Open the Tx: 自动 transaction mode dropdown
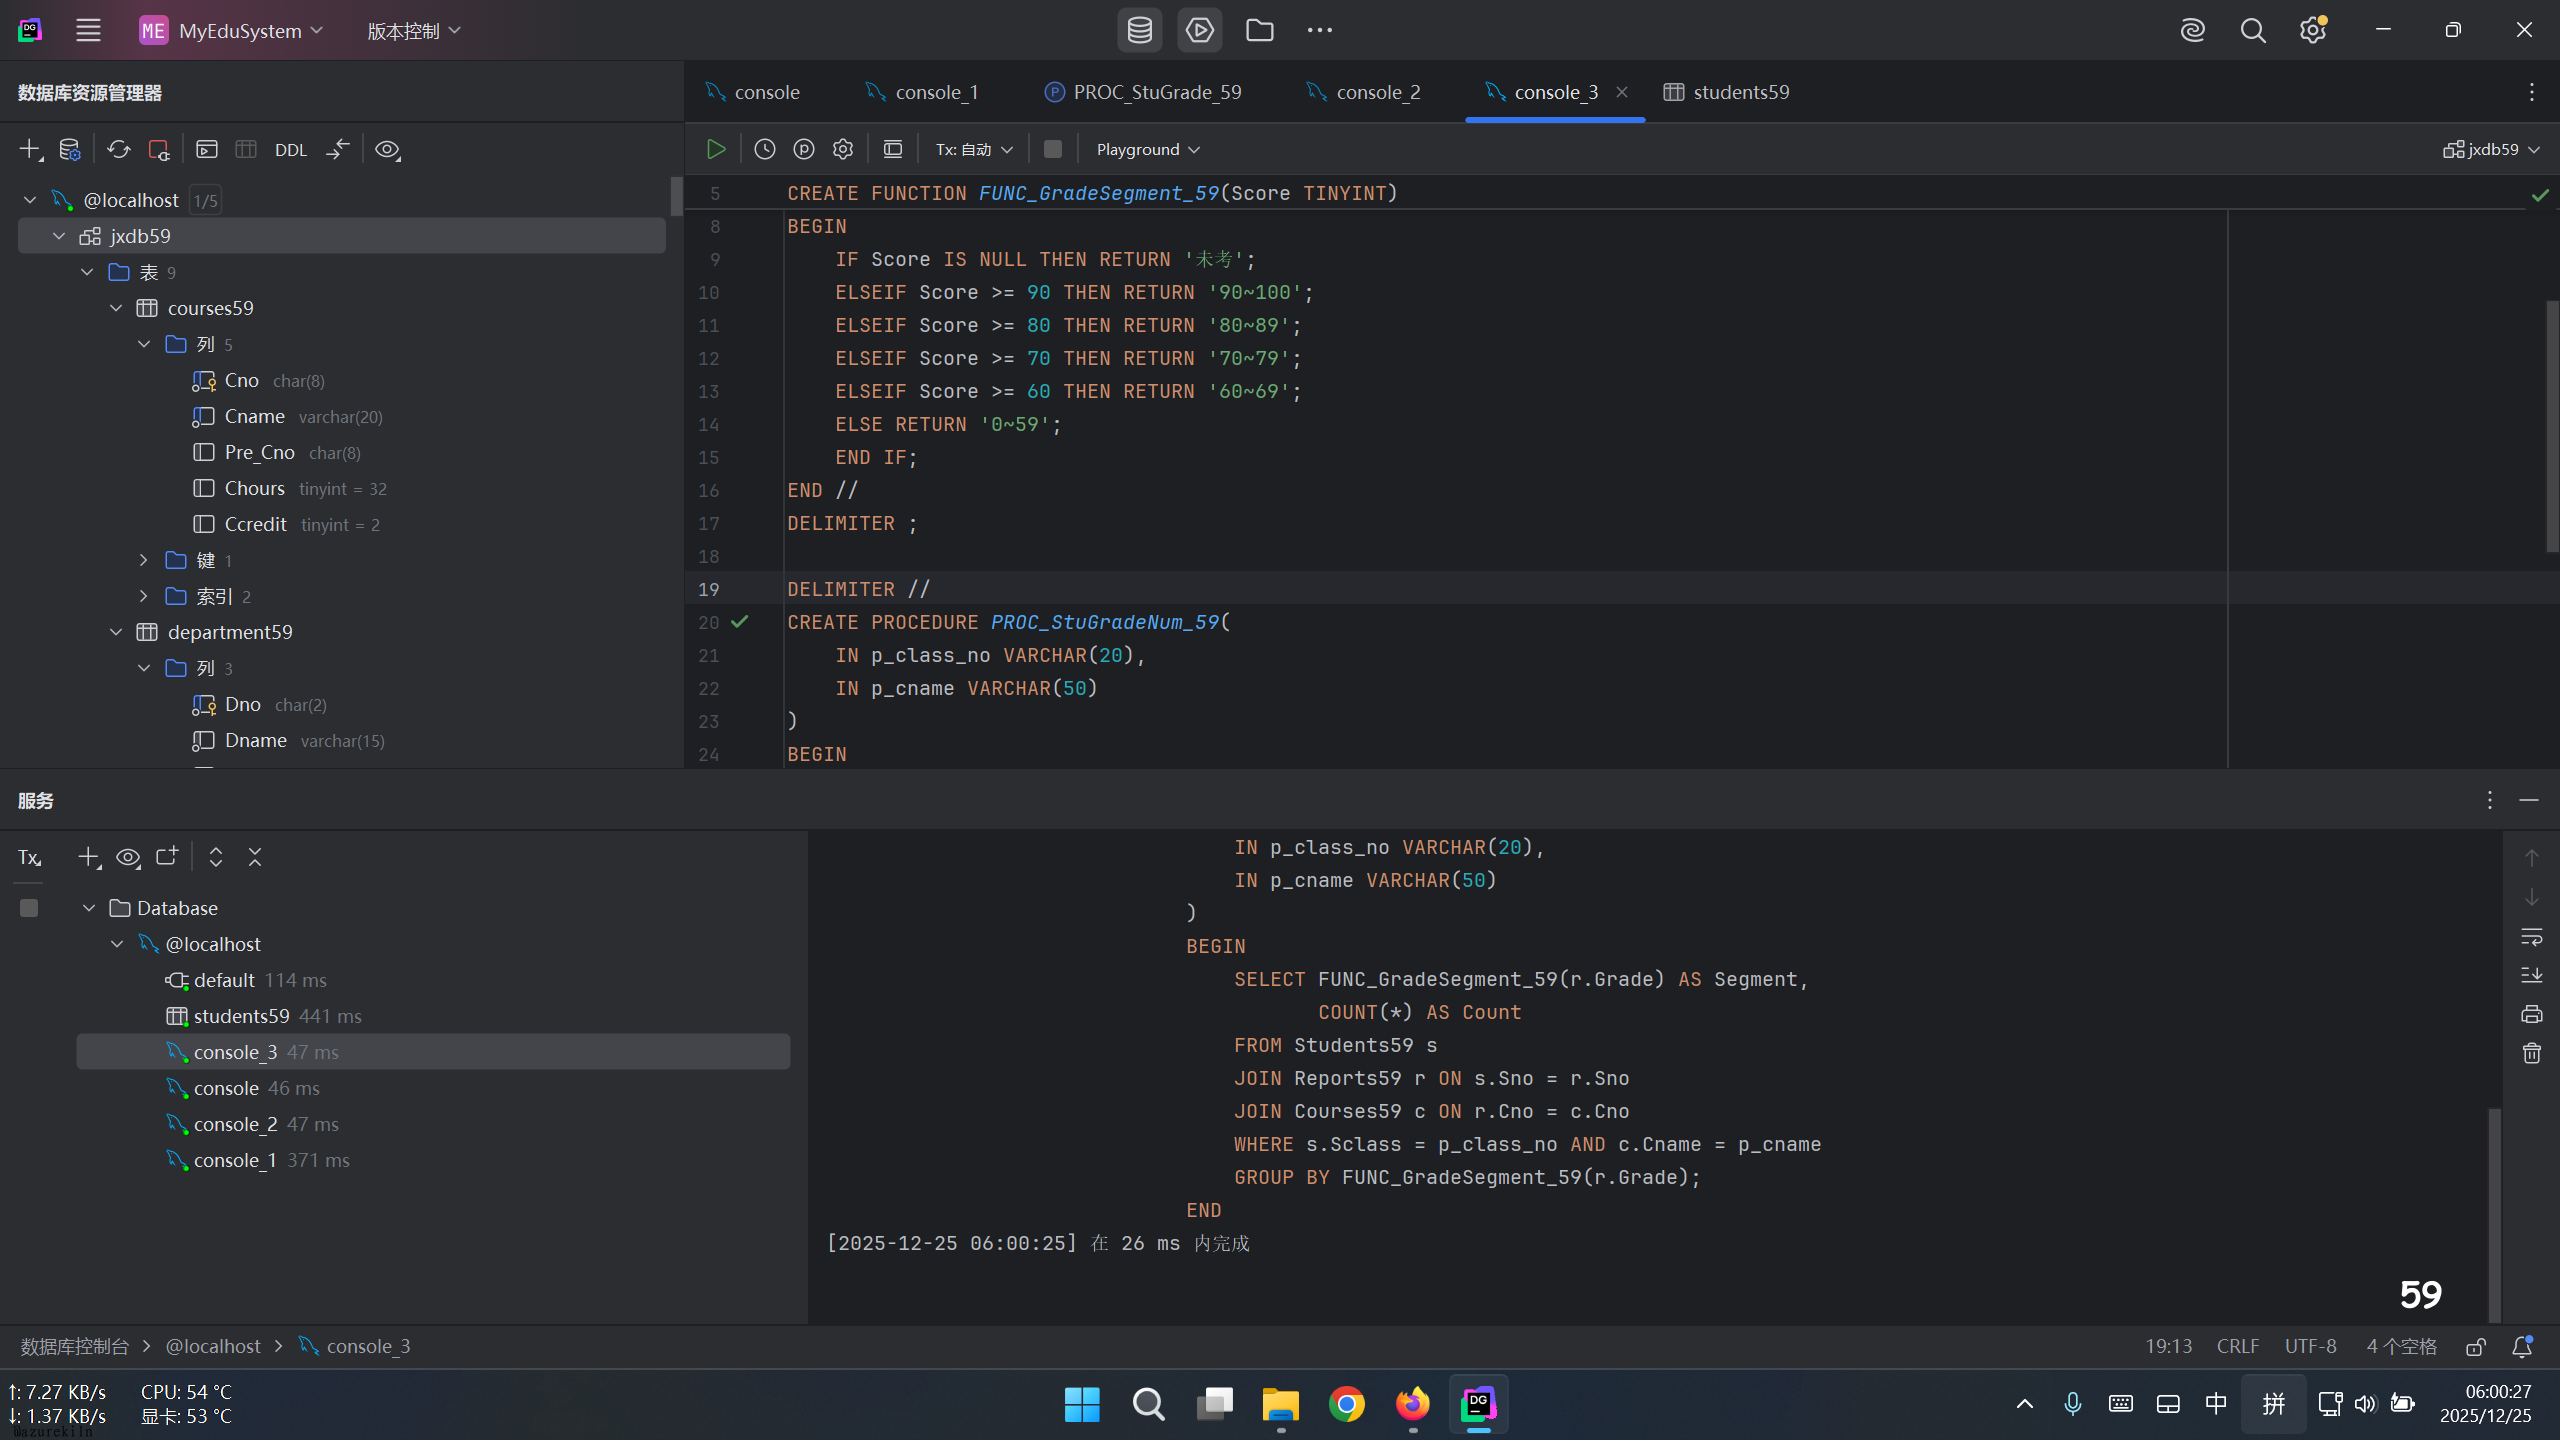 [x=974, y=149]
